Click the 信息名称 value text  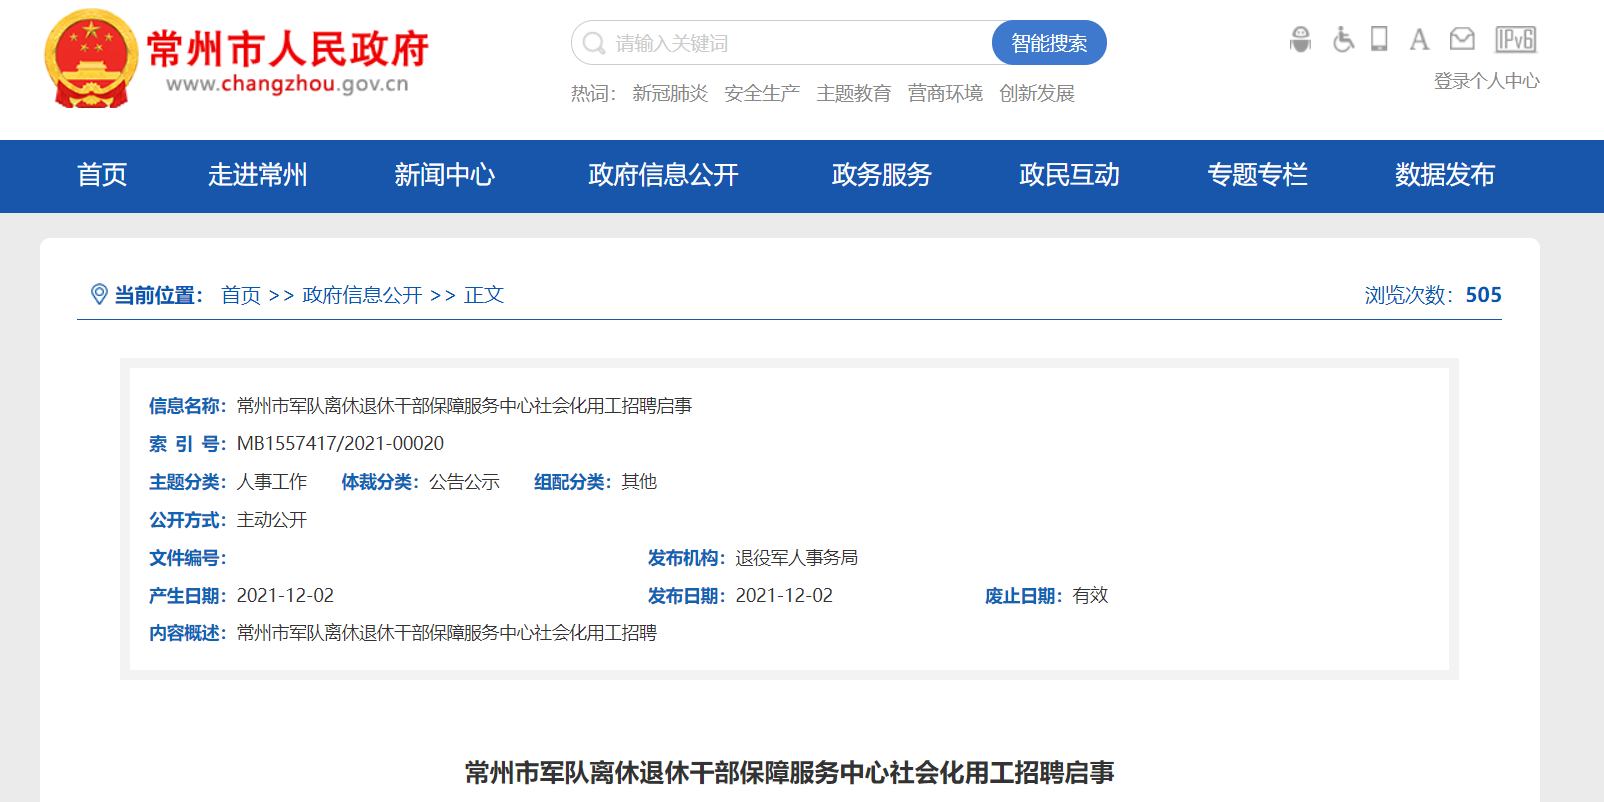tap(464, 406)
